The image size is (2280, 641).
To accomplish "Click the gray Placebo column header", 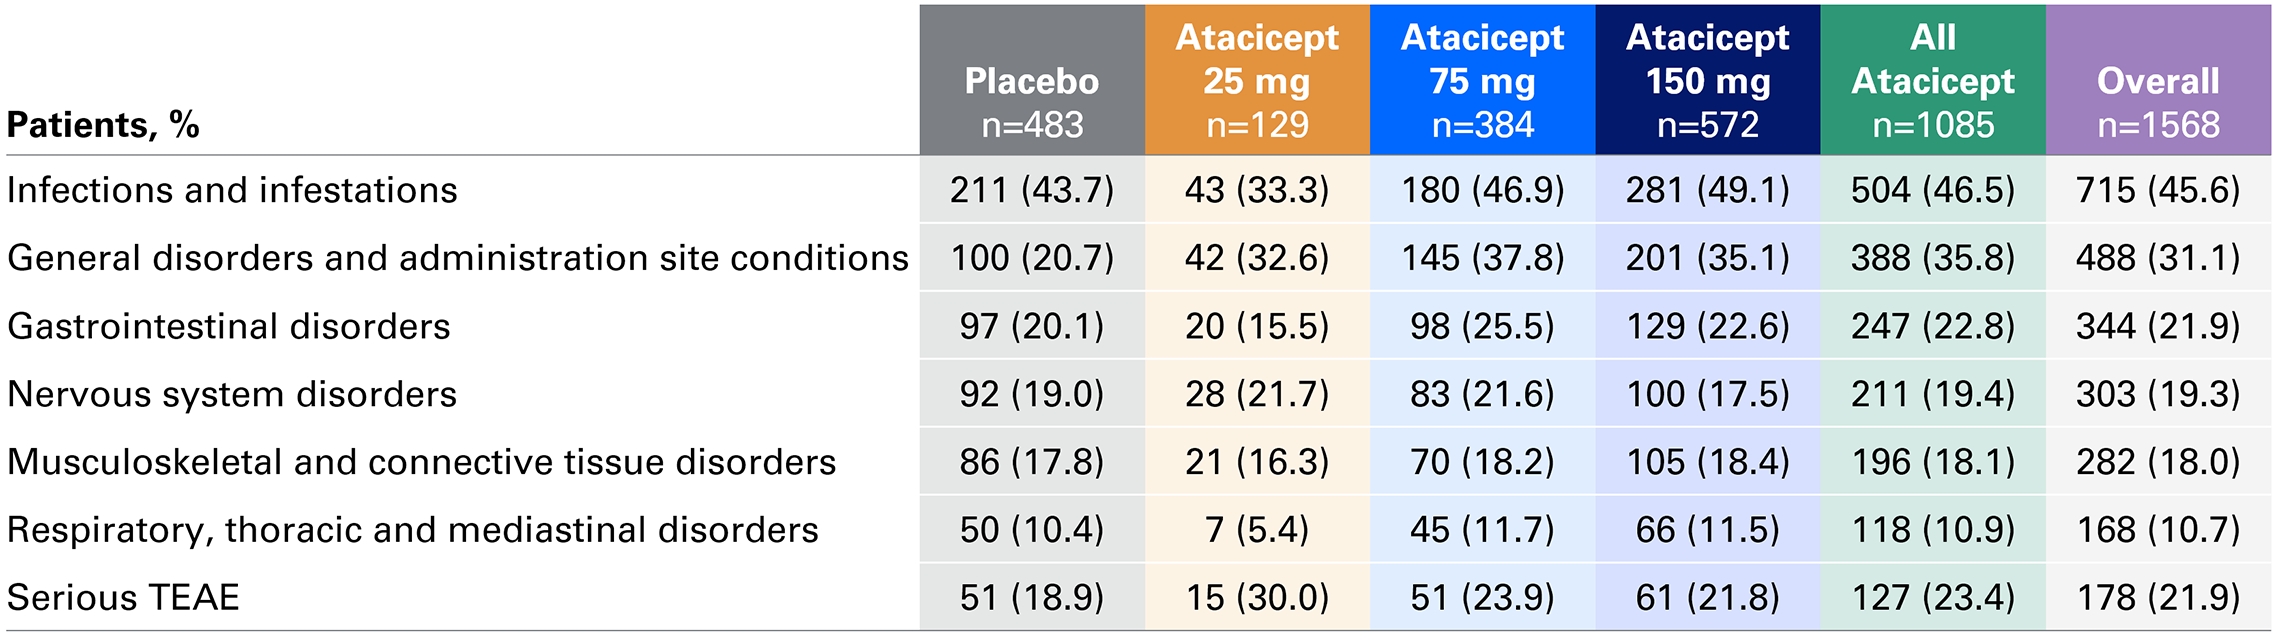I will (x=1032, y=82).
